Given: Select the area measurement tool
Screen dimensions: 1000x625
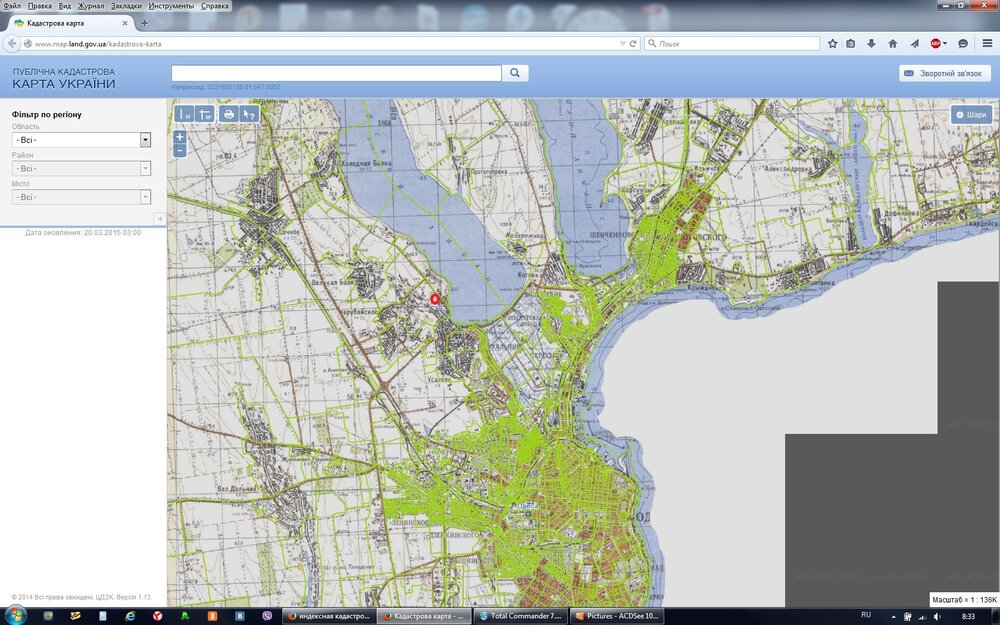Looking at the screenshot, I should pos(204,115).
